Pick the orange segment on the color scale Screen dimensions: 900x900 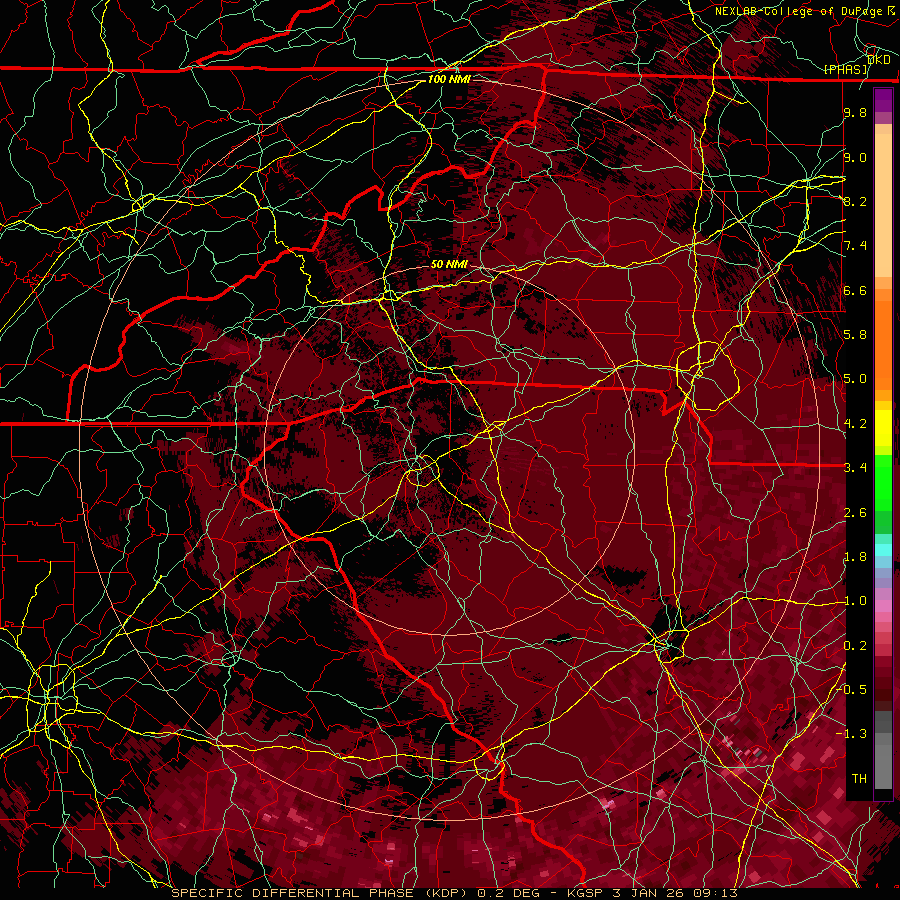click(883, 346)
